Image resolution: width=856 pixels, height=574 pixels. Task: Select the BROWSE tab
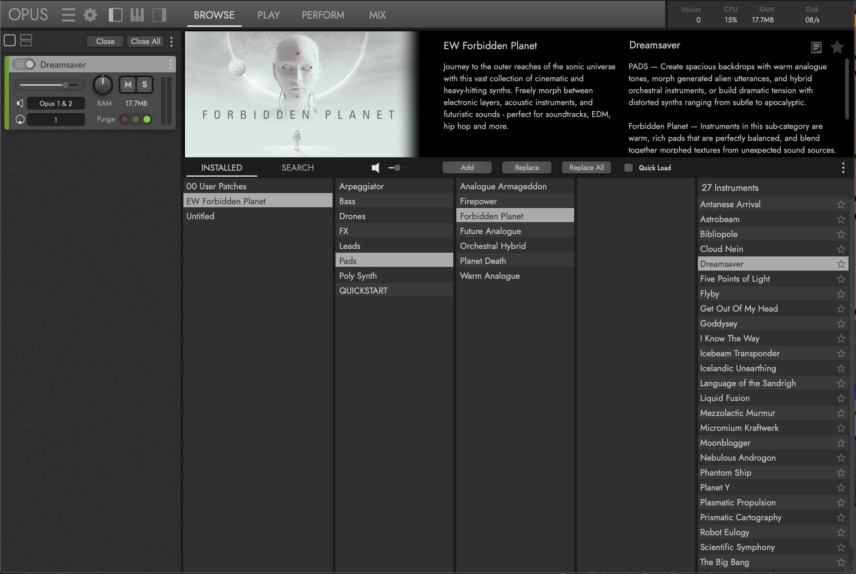click(214, 15)
